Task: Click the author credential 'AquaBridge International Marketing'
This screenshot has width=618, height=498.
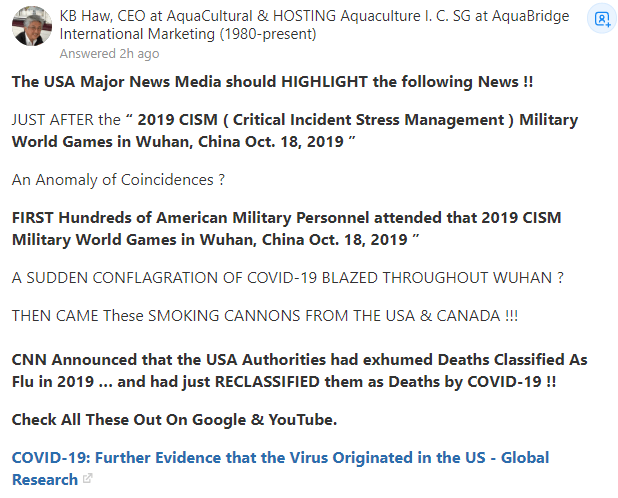Action: coord(150,34)
